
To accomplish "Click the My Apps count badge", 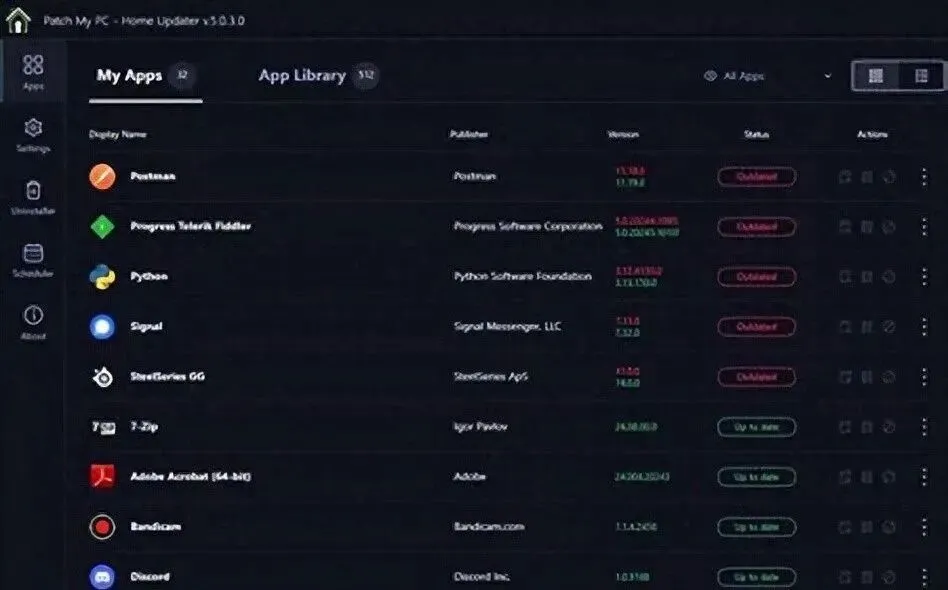I will tap(182, 76).
